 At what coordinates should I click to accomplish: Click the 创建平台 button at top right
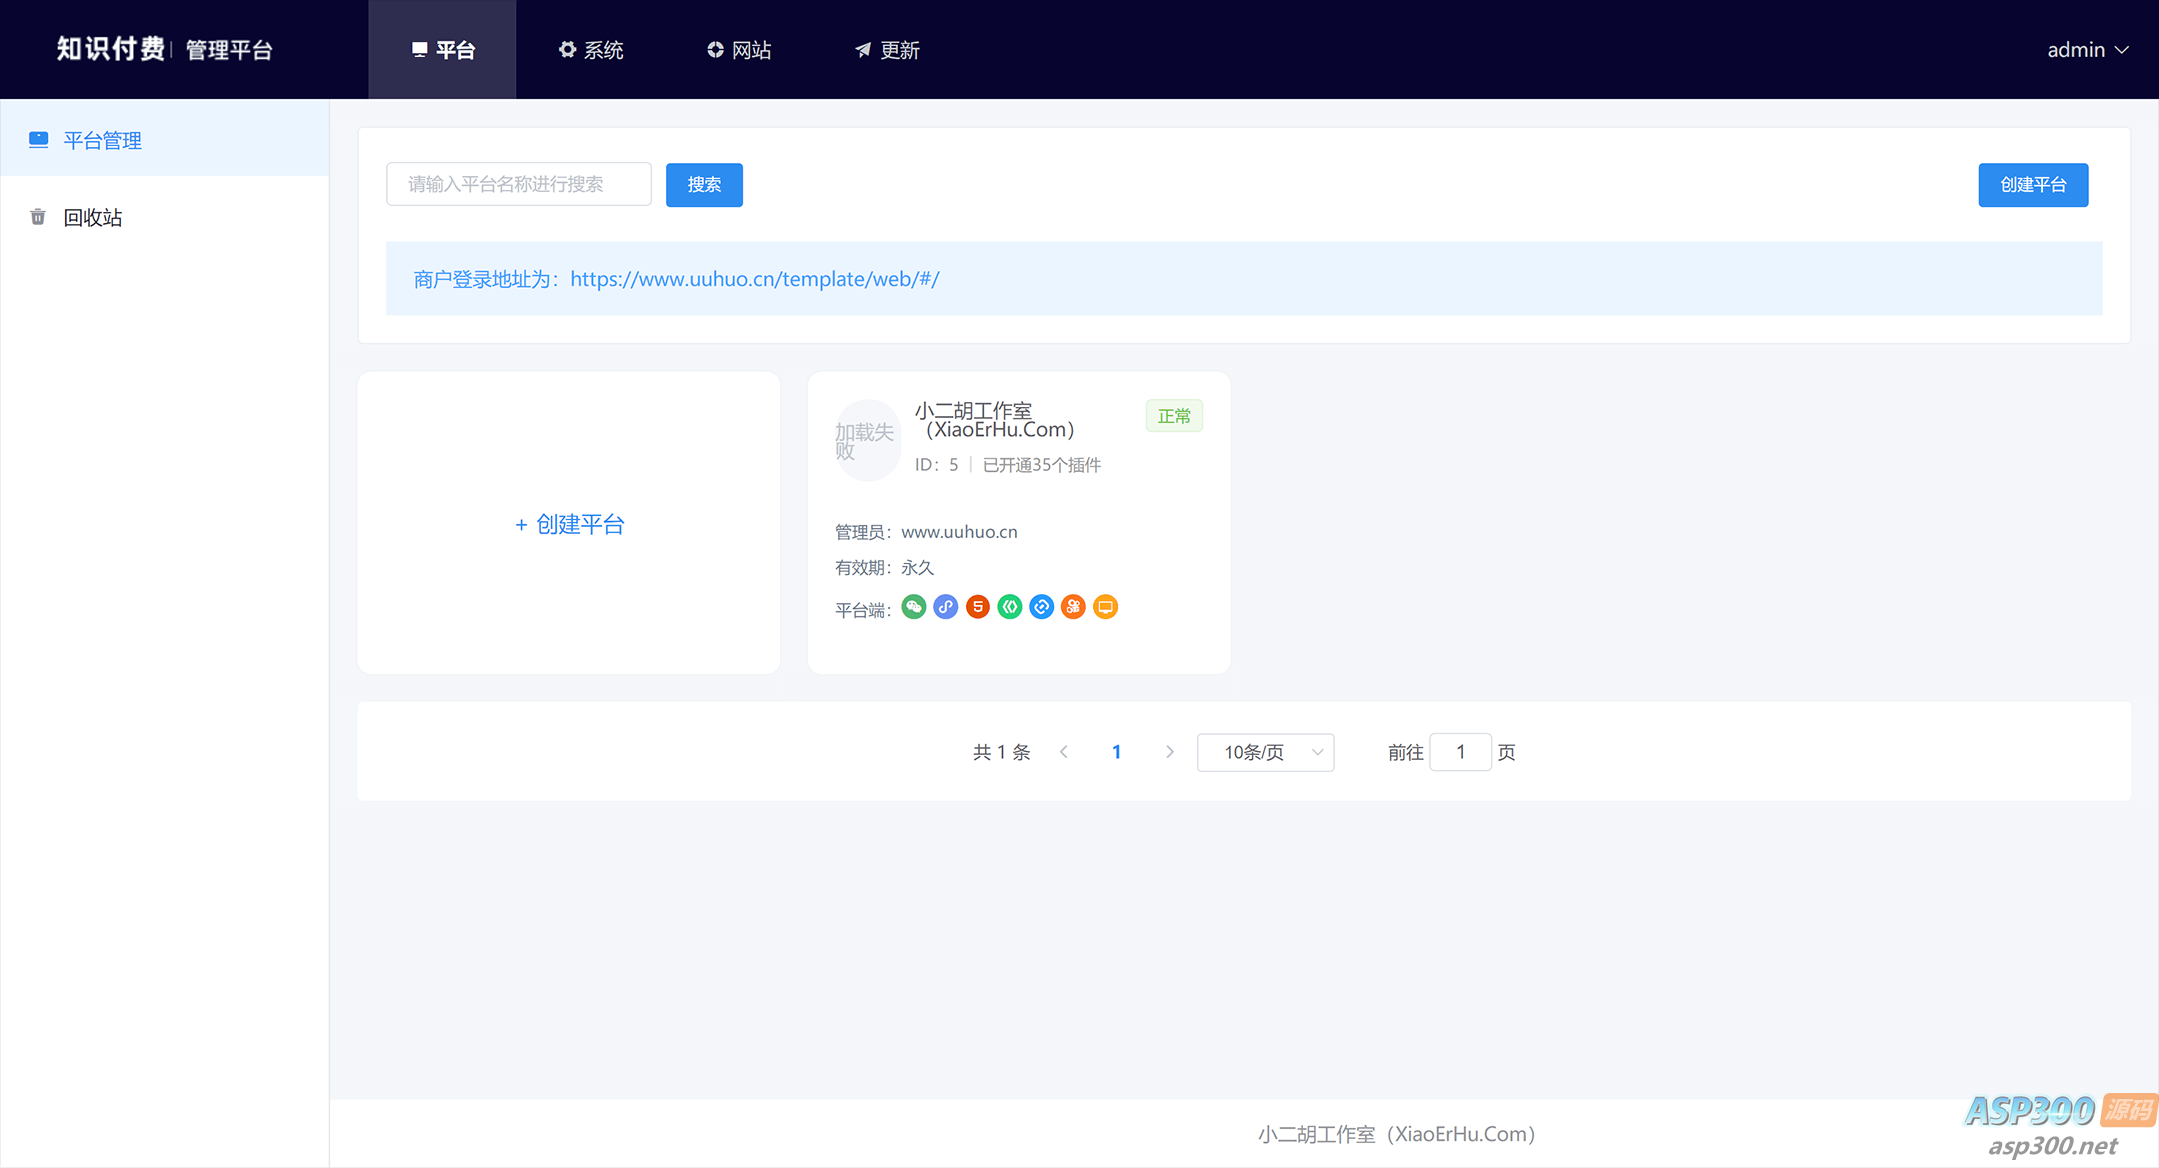(2032, 185)
